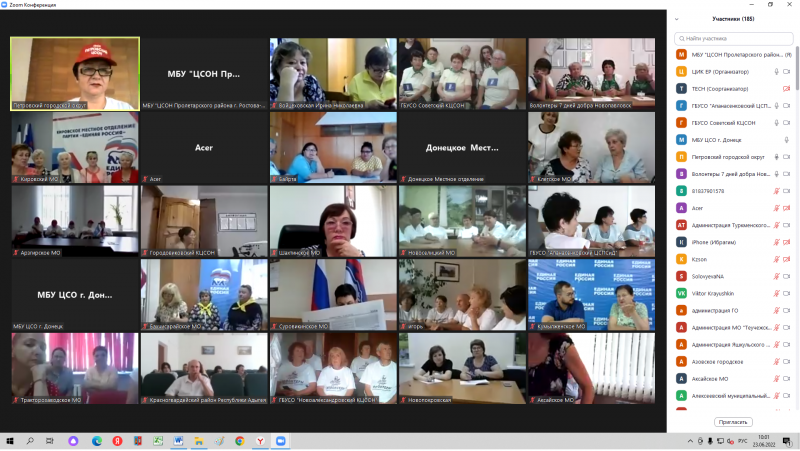Open Google Chrome from the taskbar
The height and width of the screenshot is (451, 800).
coord(239,440)
